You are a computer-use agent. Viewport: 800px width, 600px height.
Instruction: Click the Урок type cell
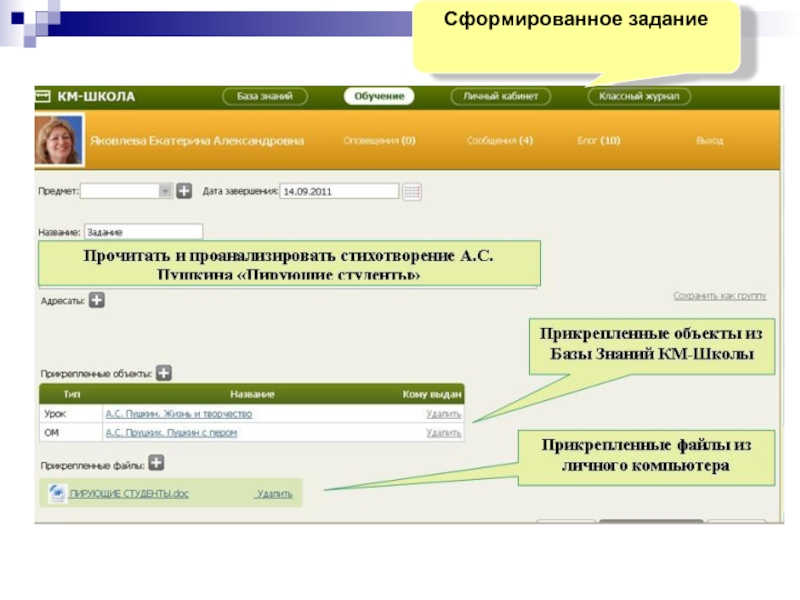(71, 414)
